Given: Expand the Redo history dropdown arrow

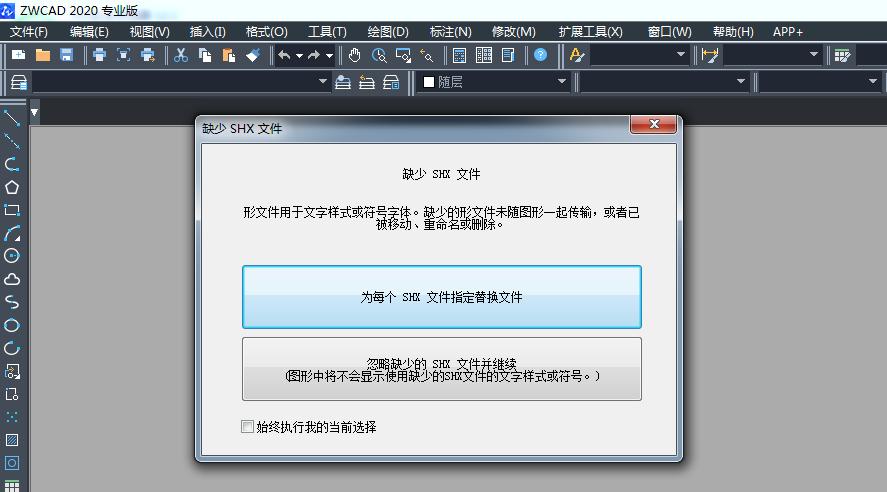Looking at the screenshot, I should click(329, 55).
